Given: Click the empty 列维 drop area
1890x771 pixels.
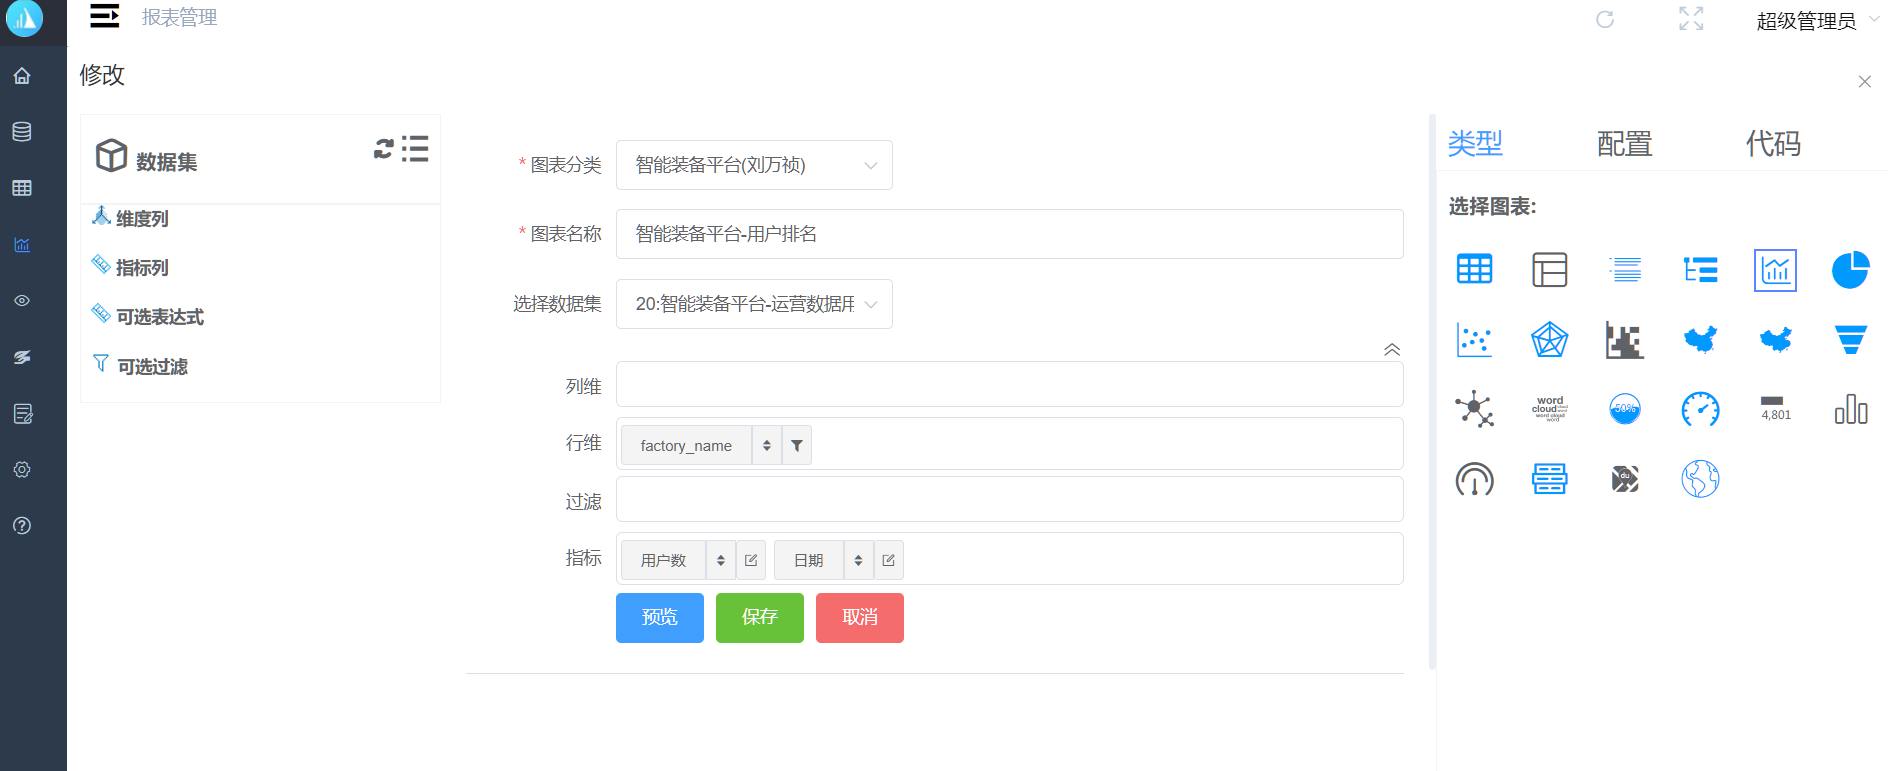Looking at the screenshot, I should 1010,384.
